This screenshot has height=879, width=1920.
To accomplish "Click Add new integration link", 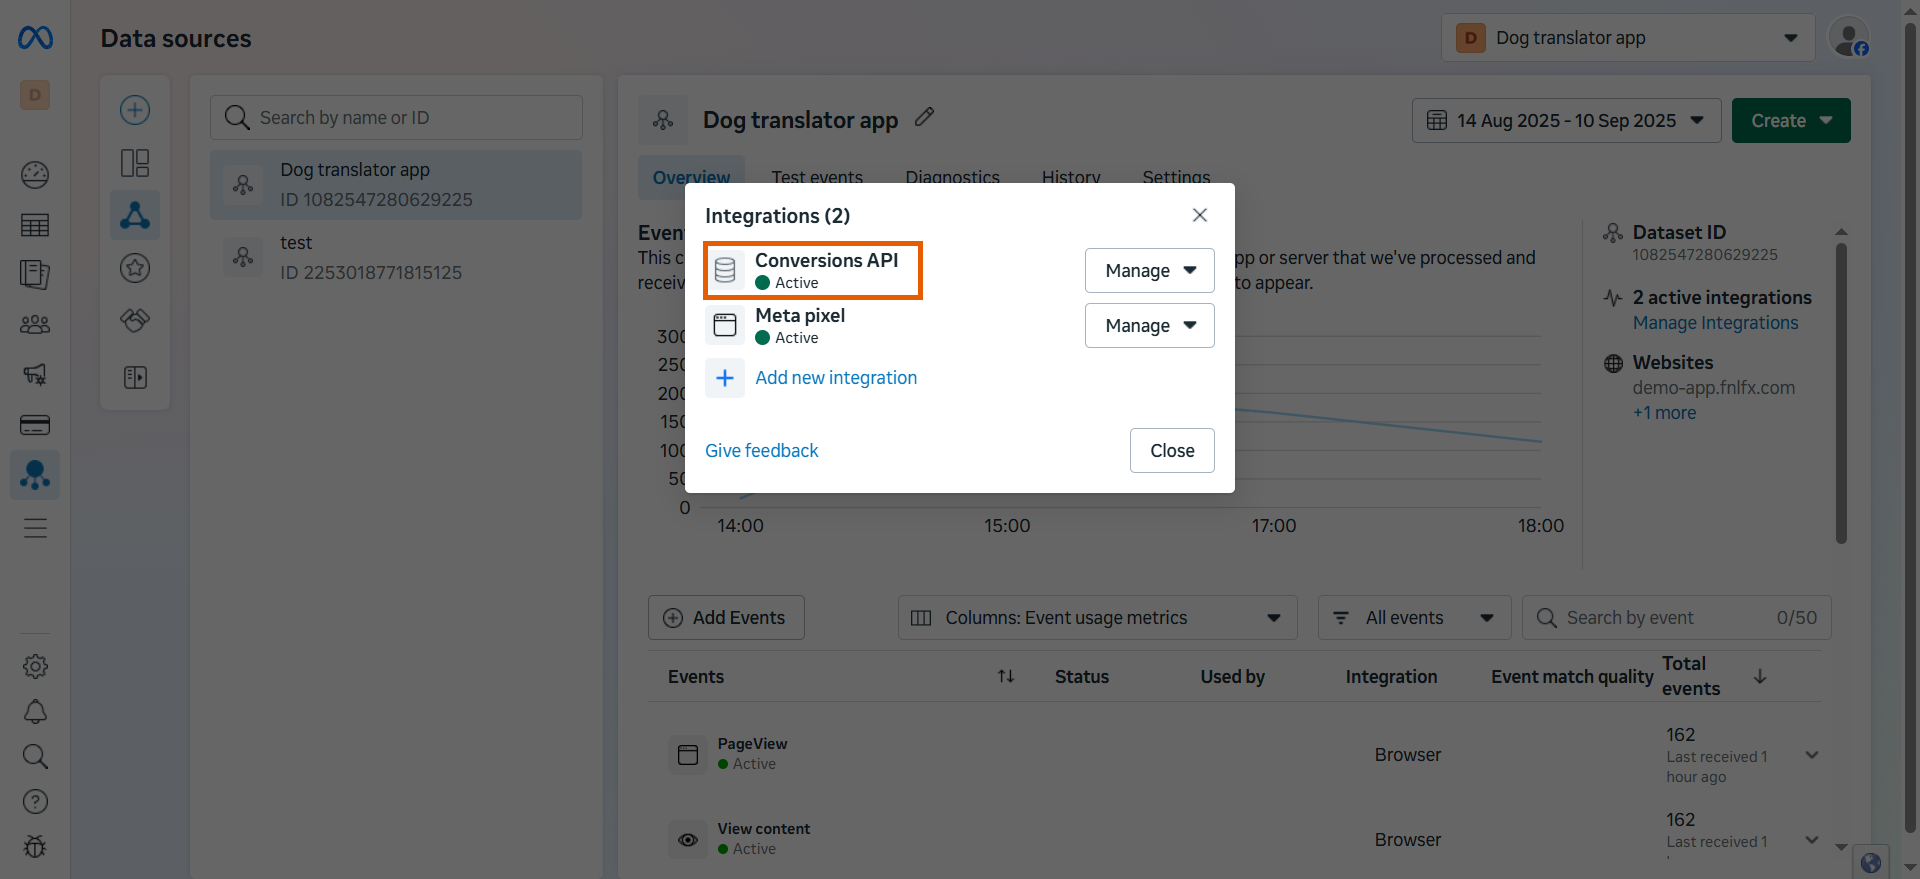I will pos(836,378).
